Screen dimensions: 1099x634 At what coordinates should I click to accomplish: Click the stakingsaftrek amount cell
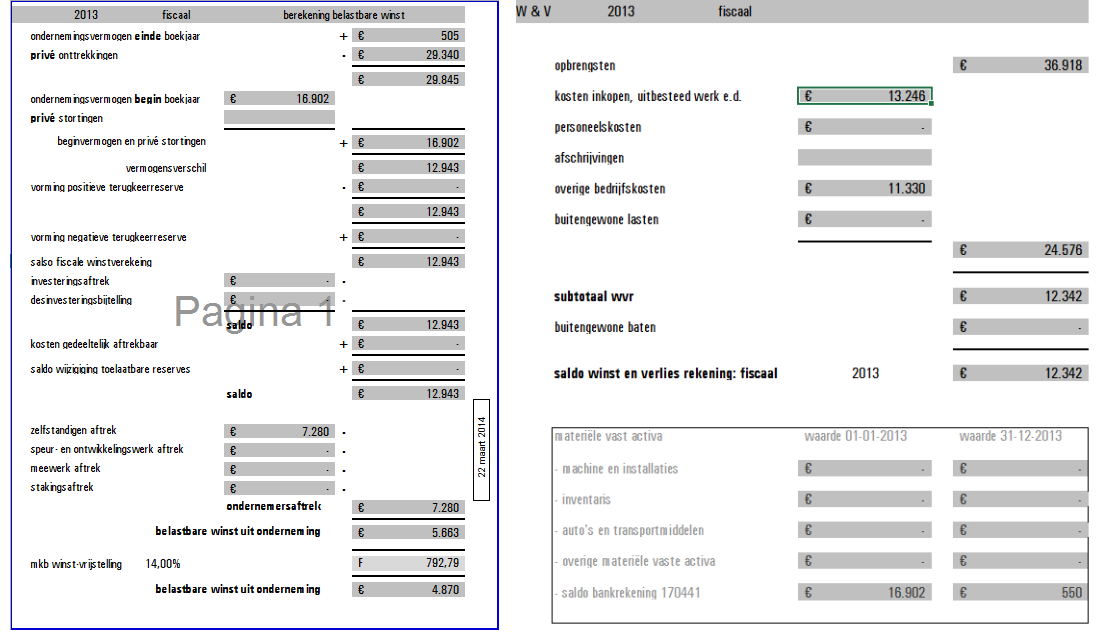click(x=279, y=488)
